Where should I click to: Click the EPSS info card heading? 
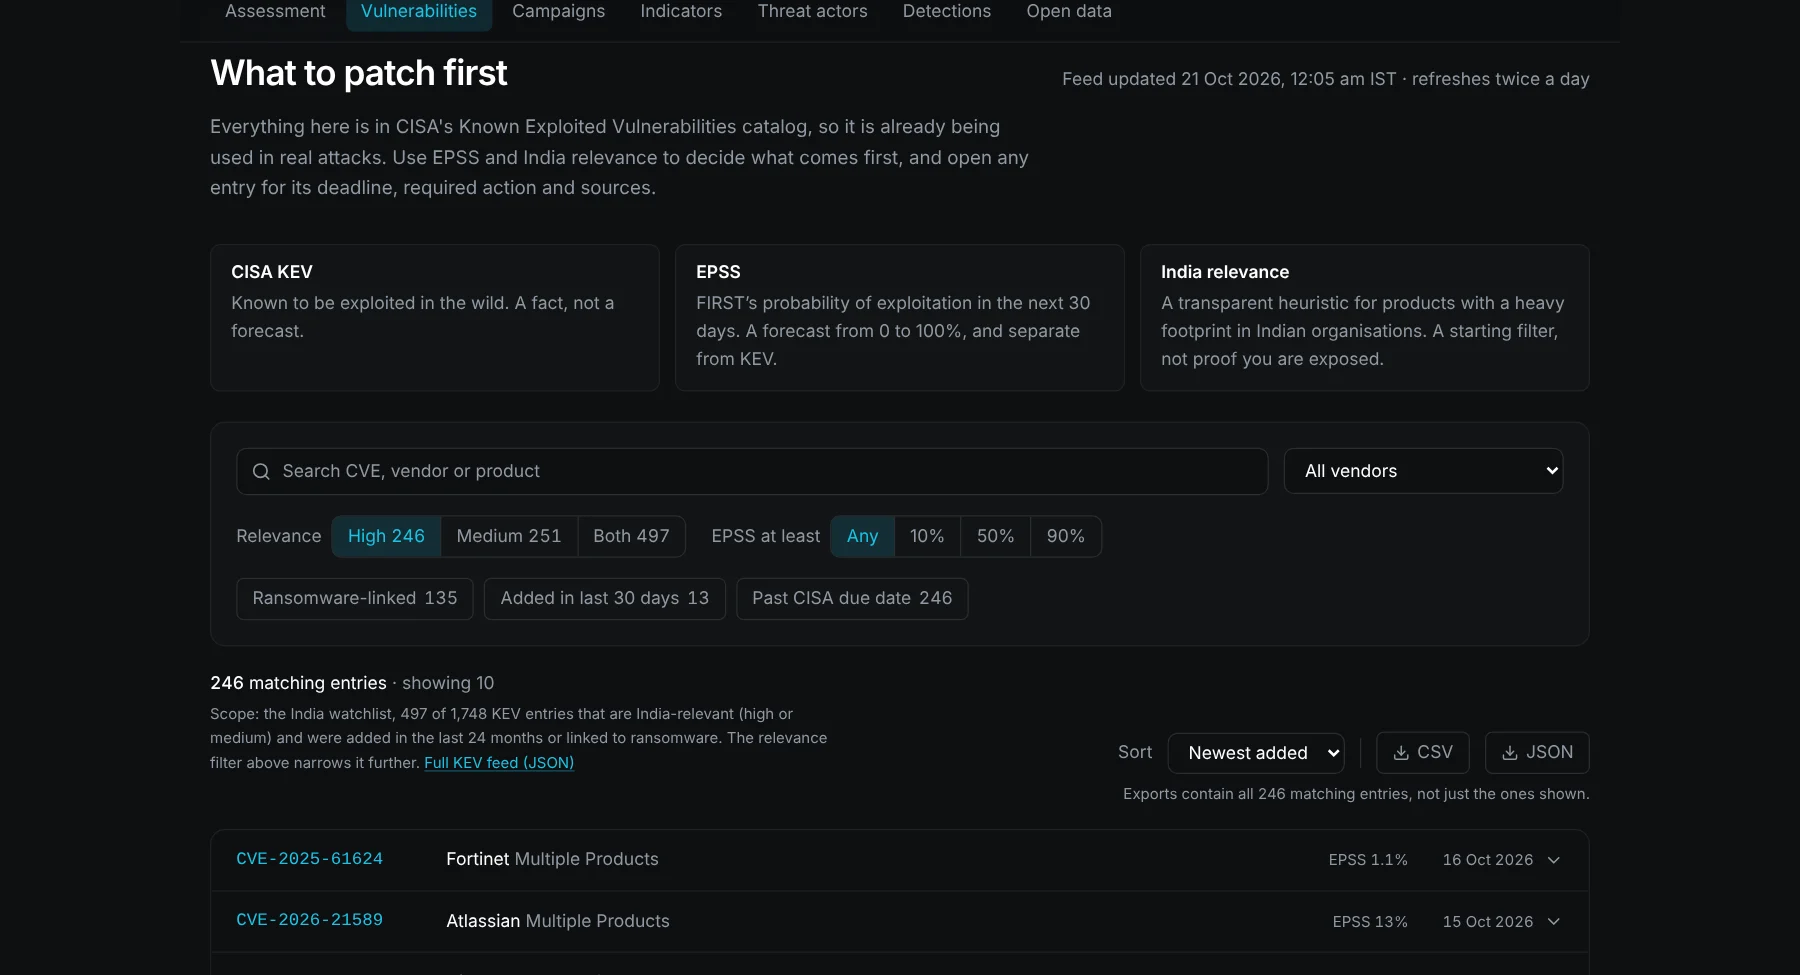coord(718,272)
